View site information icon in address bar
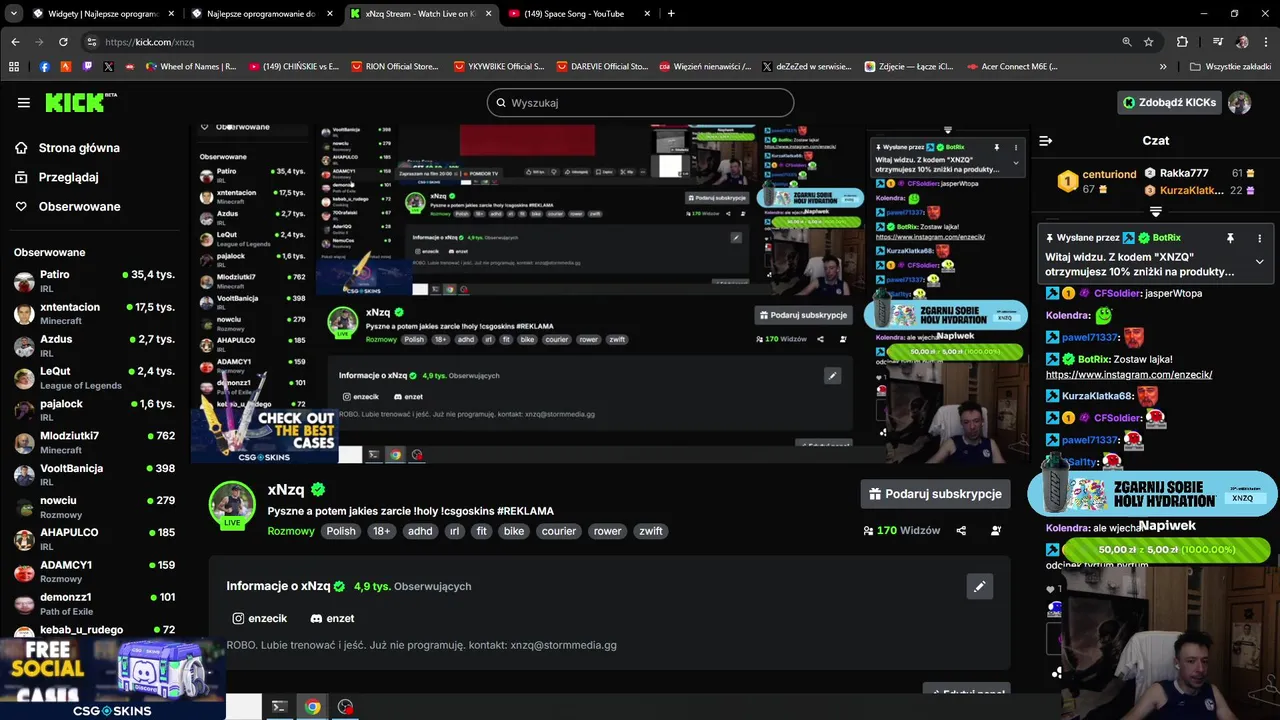The image size is (1280, 720). click(x=91, y=42)
